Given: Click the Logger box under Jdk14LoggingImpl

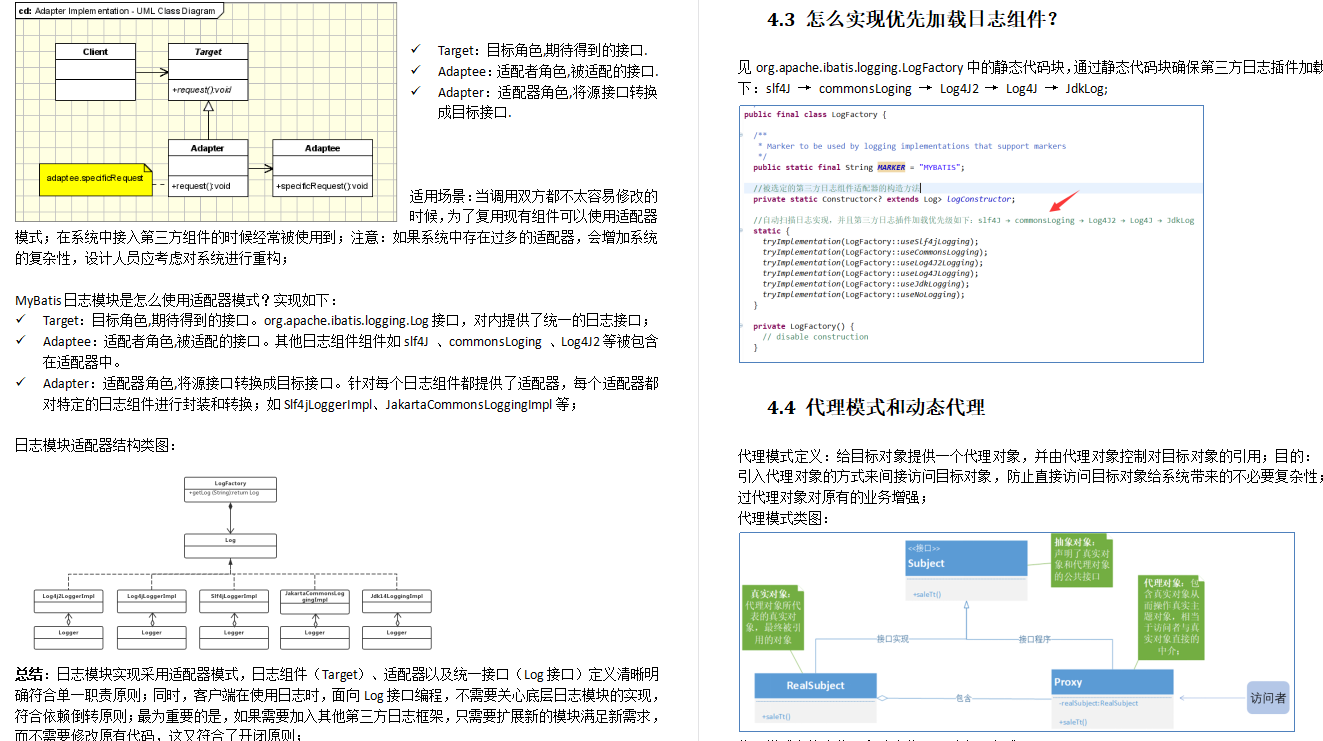Looking at the screenshot, I should tap(397, 636).
